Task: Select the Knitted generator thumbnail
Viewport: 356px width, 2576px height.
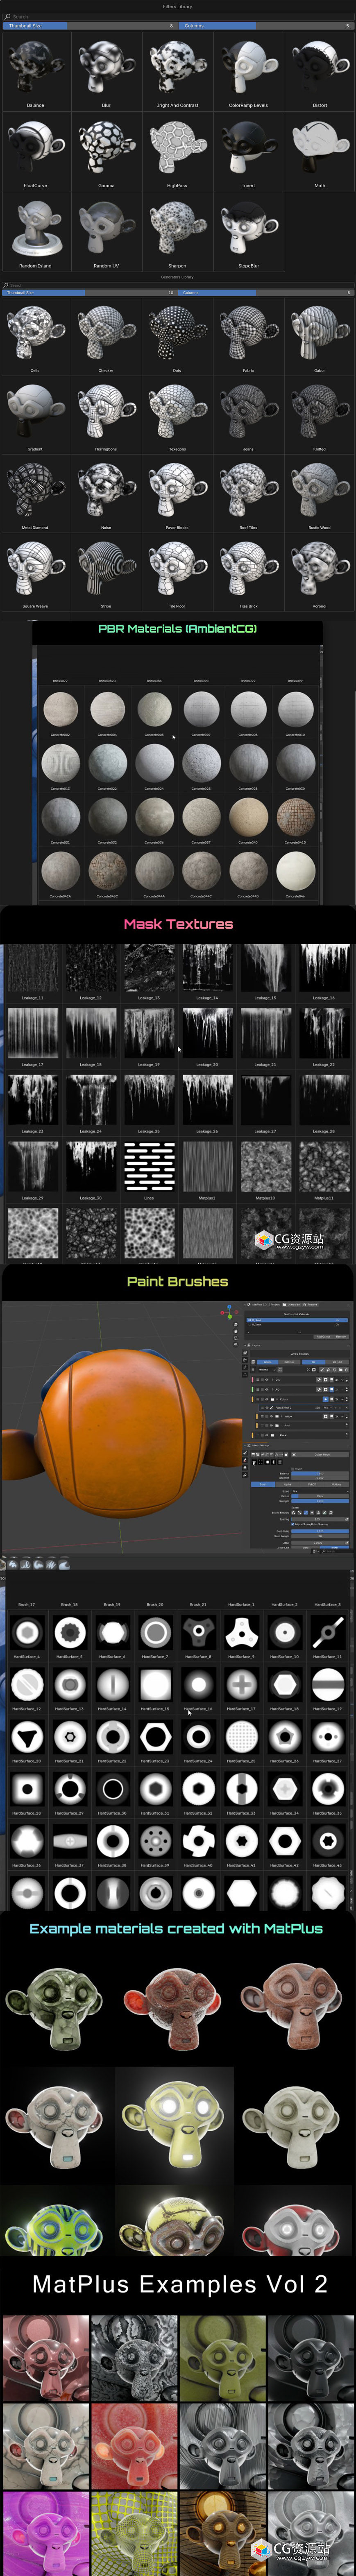Action: [x=320, y=415]
